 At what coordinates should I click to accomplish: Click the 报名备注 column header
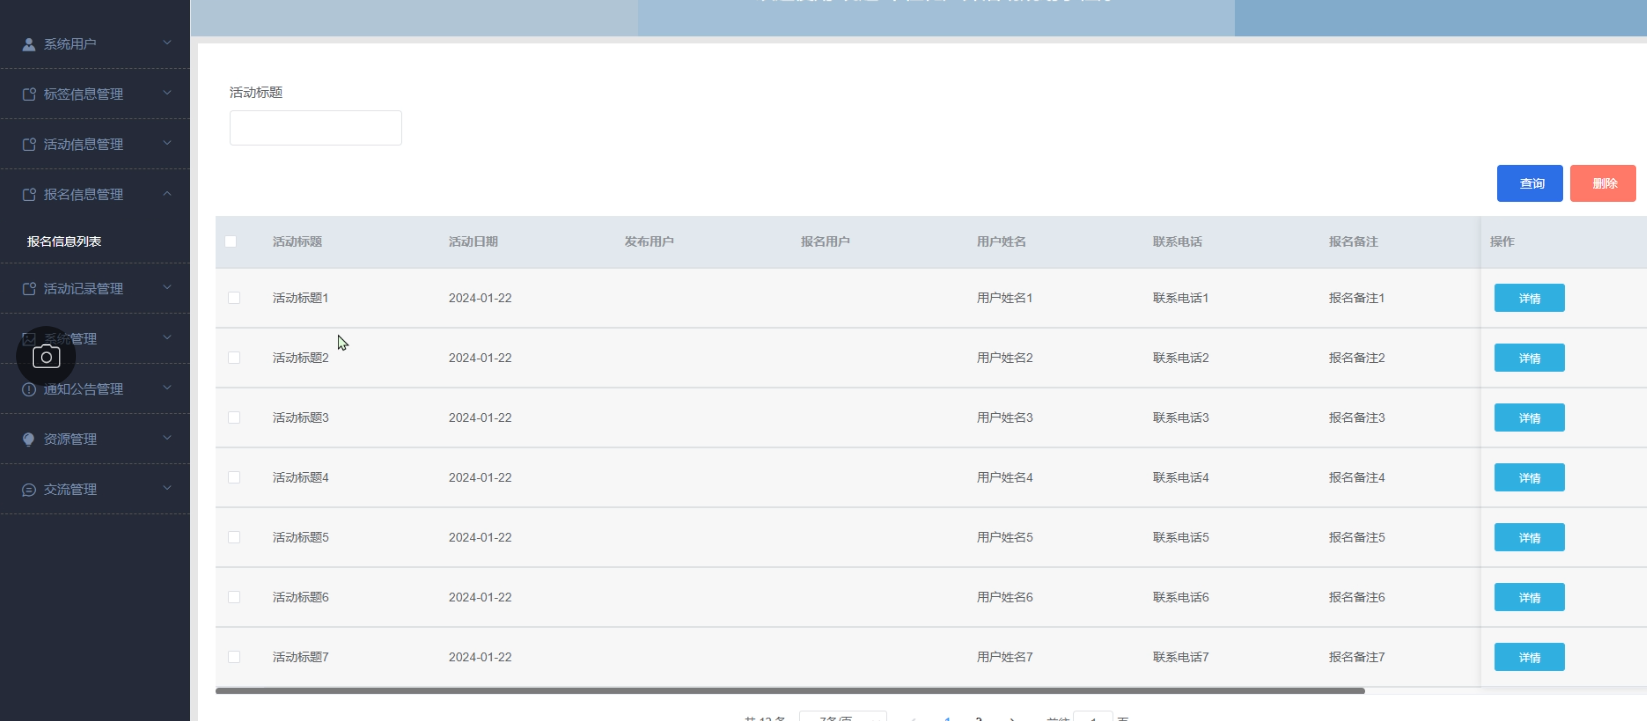(1353, 242)
